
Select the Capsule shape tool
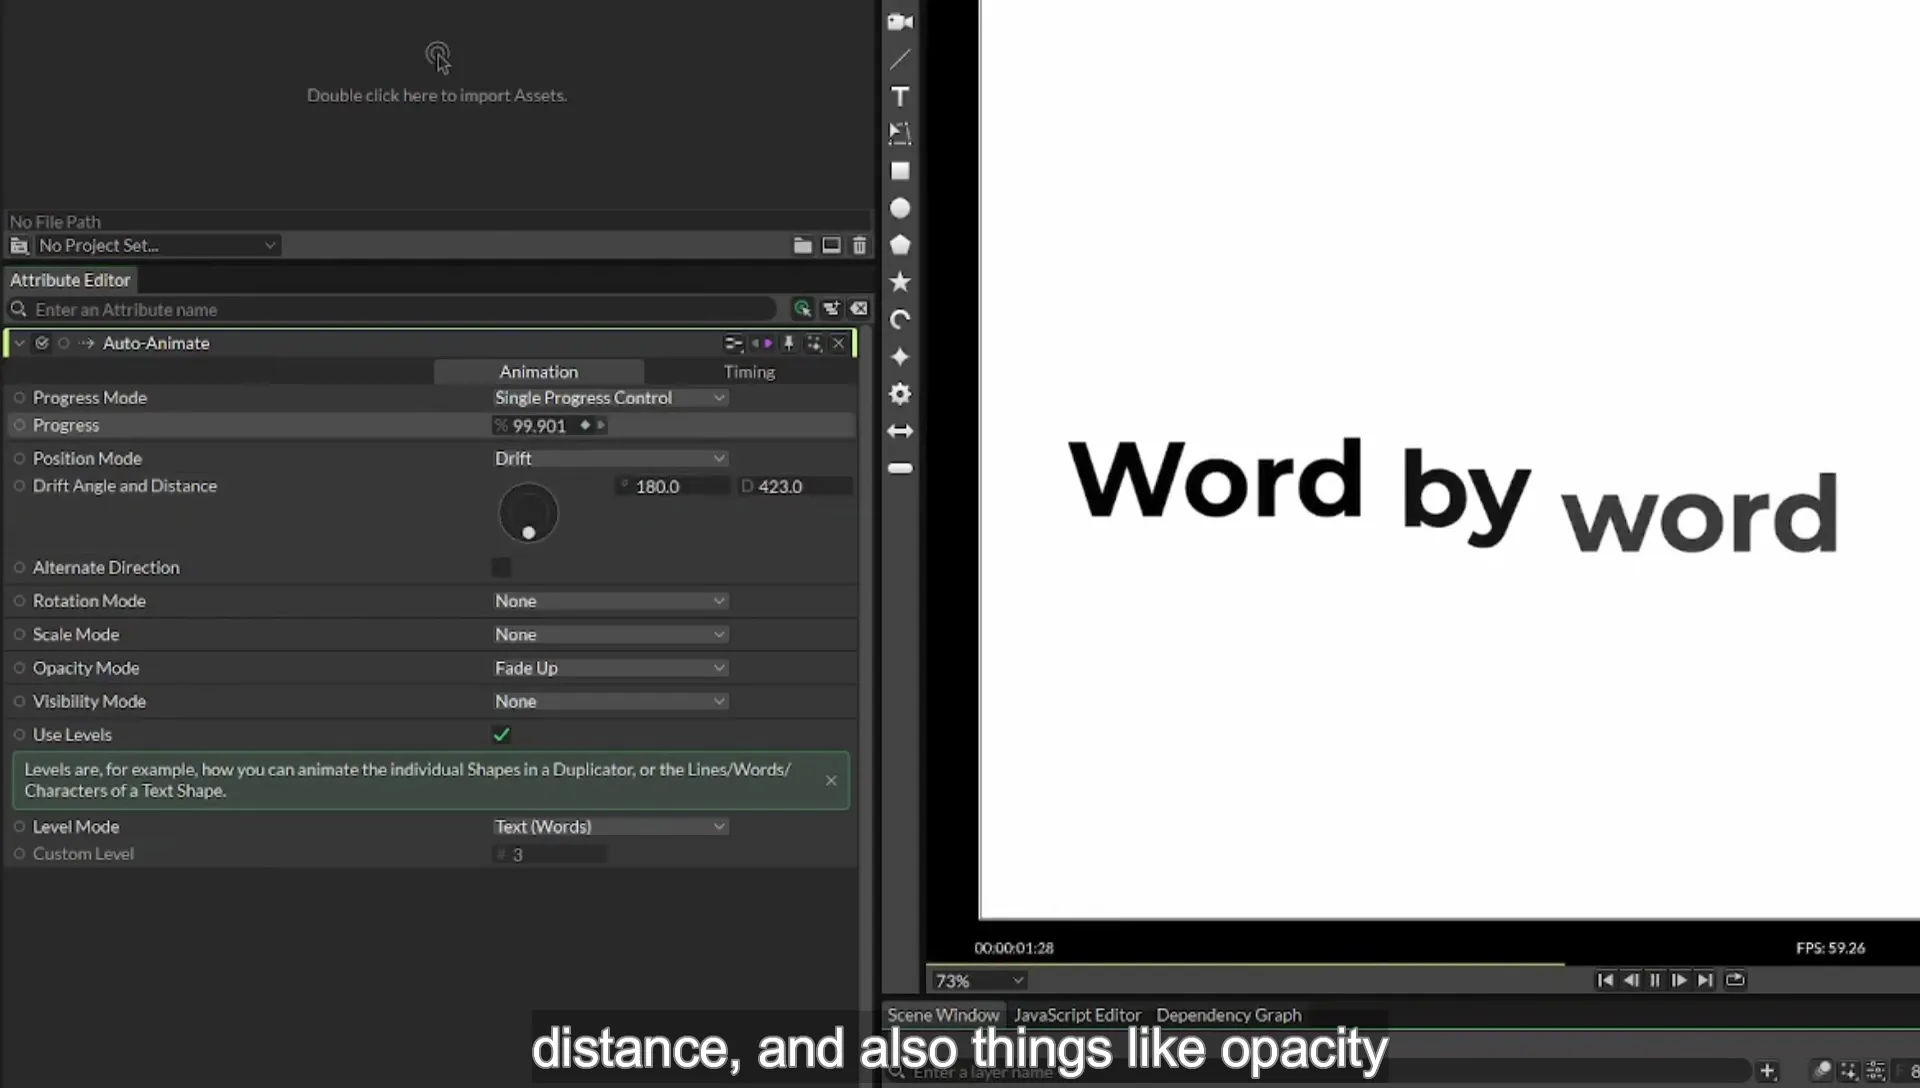(900, 468)
